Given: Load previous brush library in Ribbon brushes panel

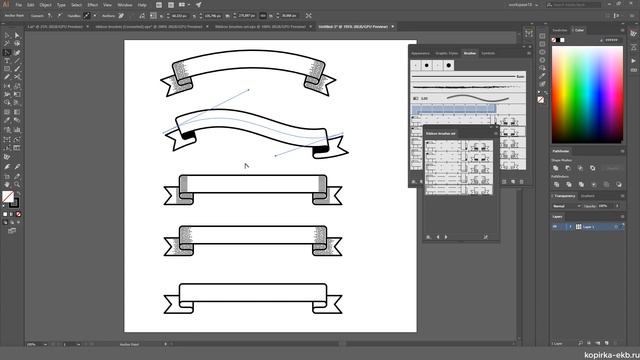Looking at the screenshot, I should click(x=438, y=237).
